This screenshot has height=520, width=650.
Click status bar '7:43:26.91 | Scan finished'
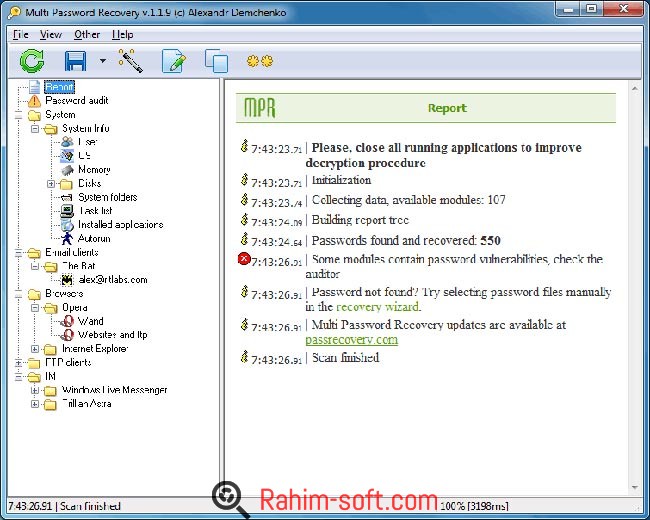tap(65, 506)
